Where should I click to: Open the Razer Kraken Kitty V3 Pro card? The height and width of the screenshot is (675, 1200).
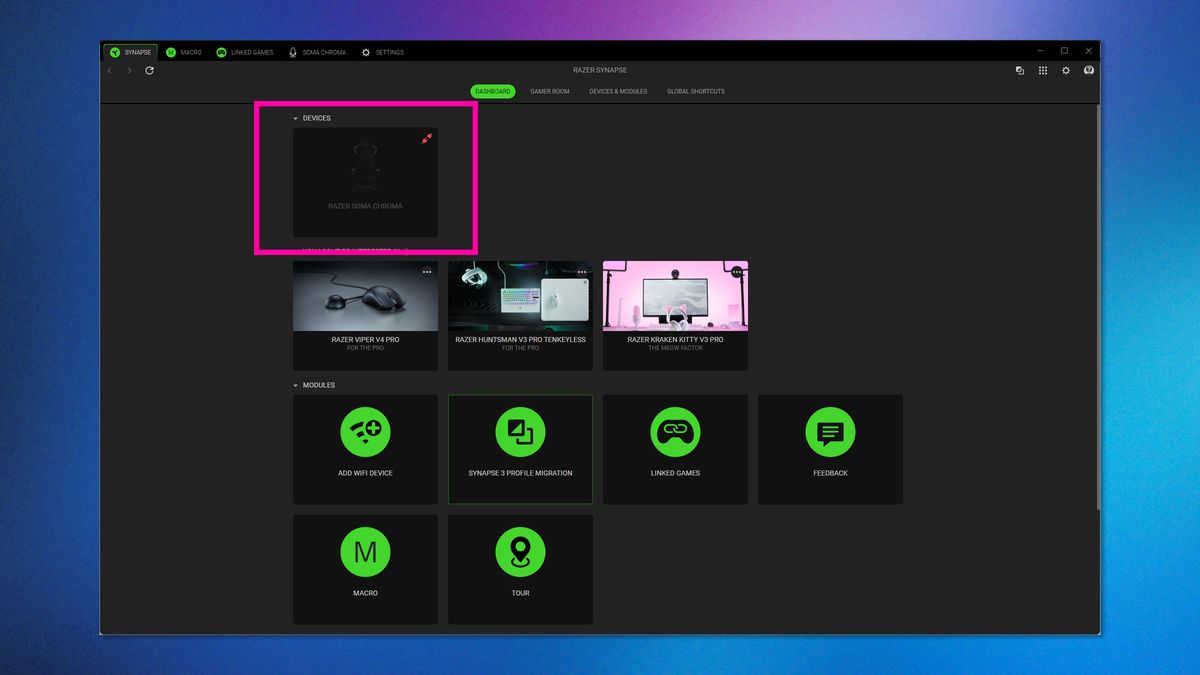click(675, 316)
